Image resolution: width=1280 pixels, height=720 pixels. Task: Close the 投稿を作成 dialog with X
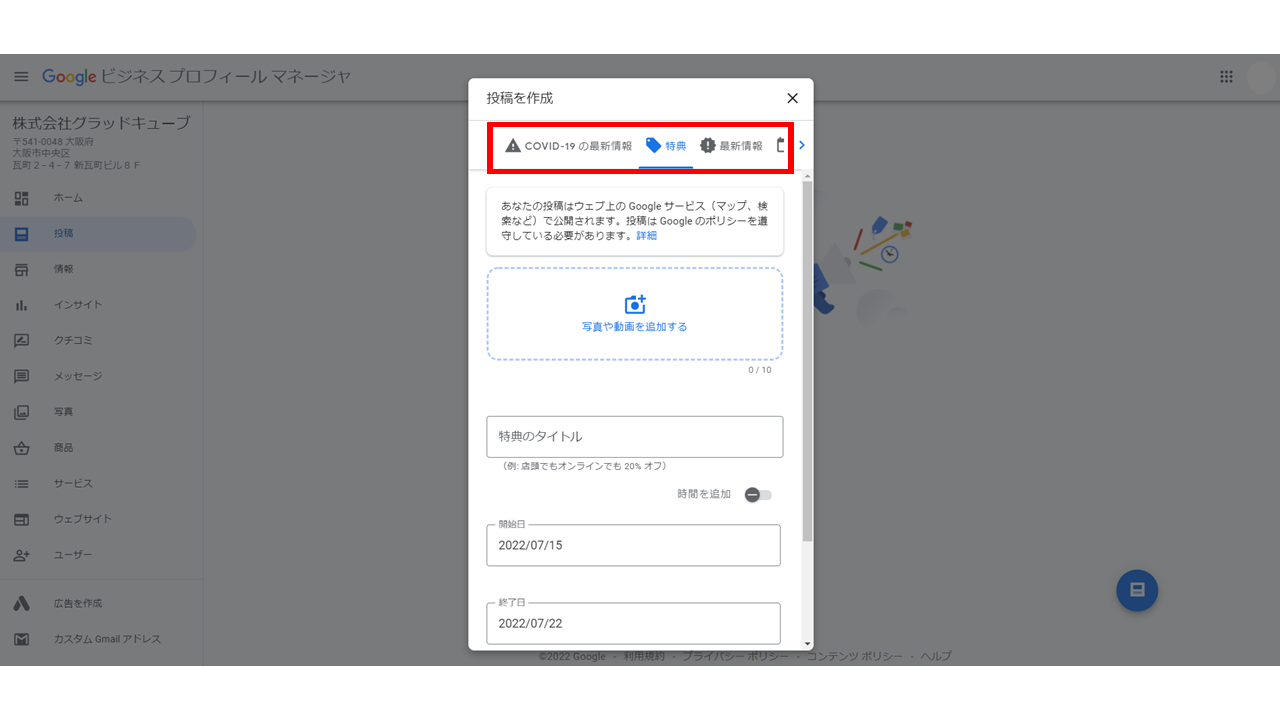(x=792, y=98)
